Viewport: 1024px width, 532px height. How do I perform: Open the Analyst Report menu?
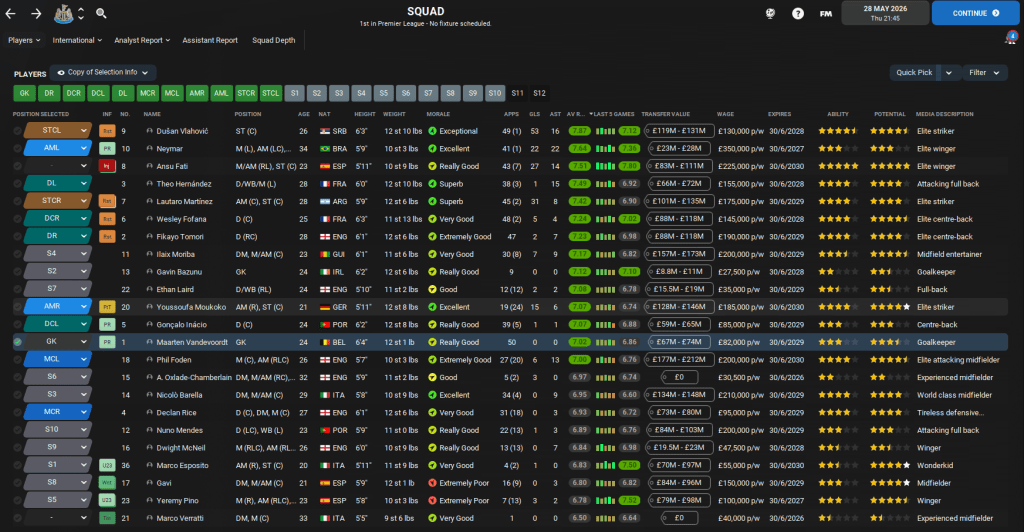[144, 41]
